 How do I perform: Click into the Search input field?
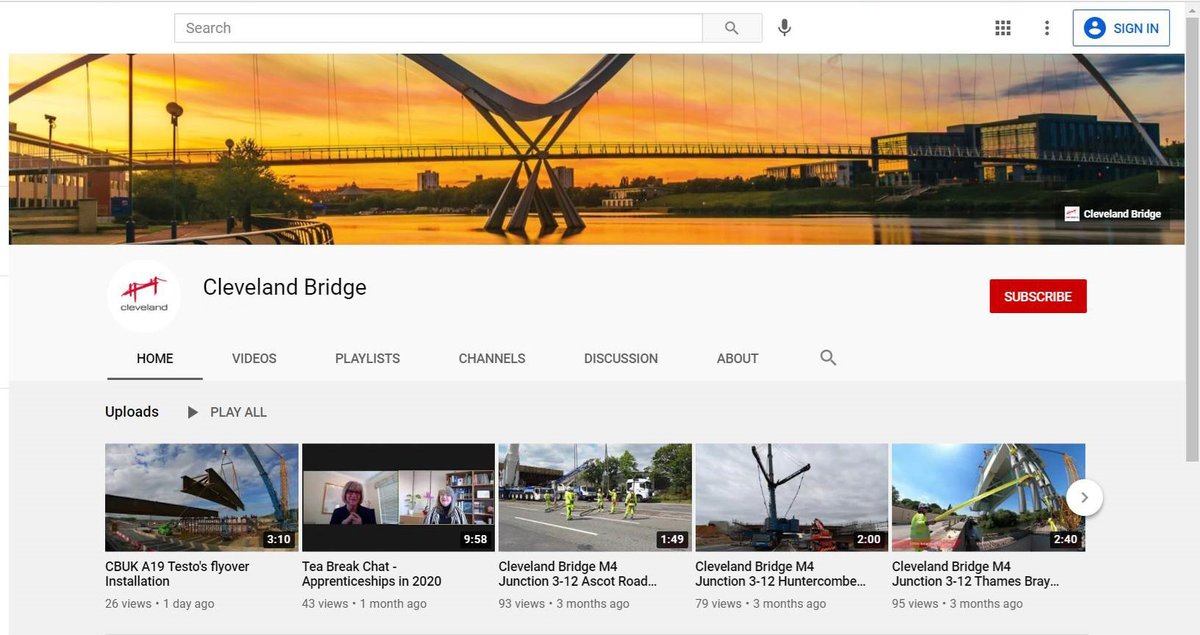pos(439,28)
